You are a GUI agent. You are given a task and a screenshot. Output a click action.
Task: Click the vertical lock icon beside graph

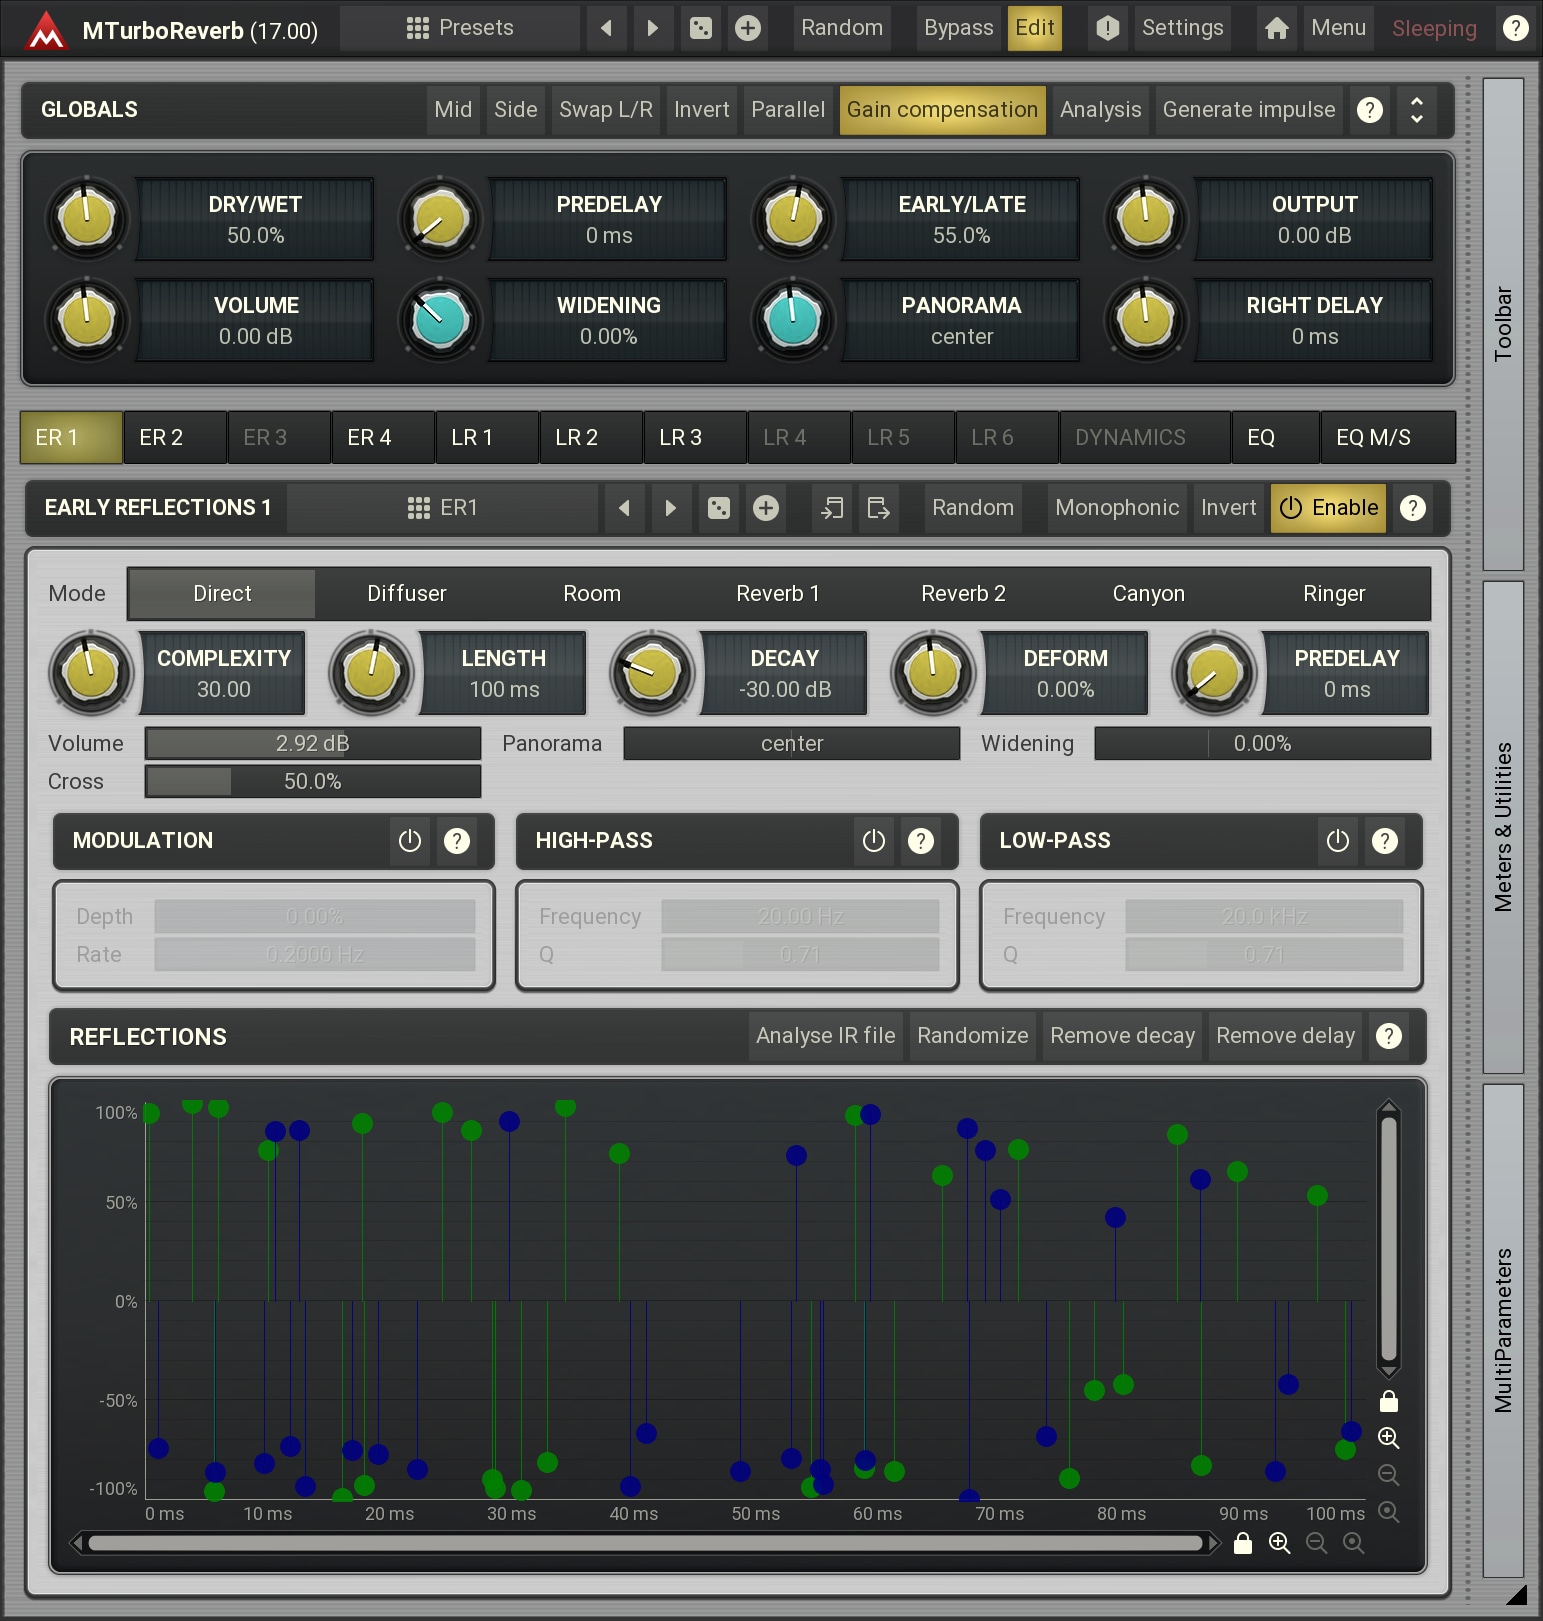1388,1401
